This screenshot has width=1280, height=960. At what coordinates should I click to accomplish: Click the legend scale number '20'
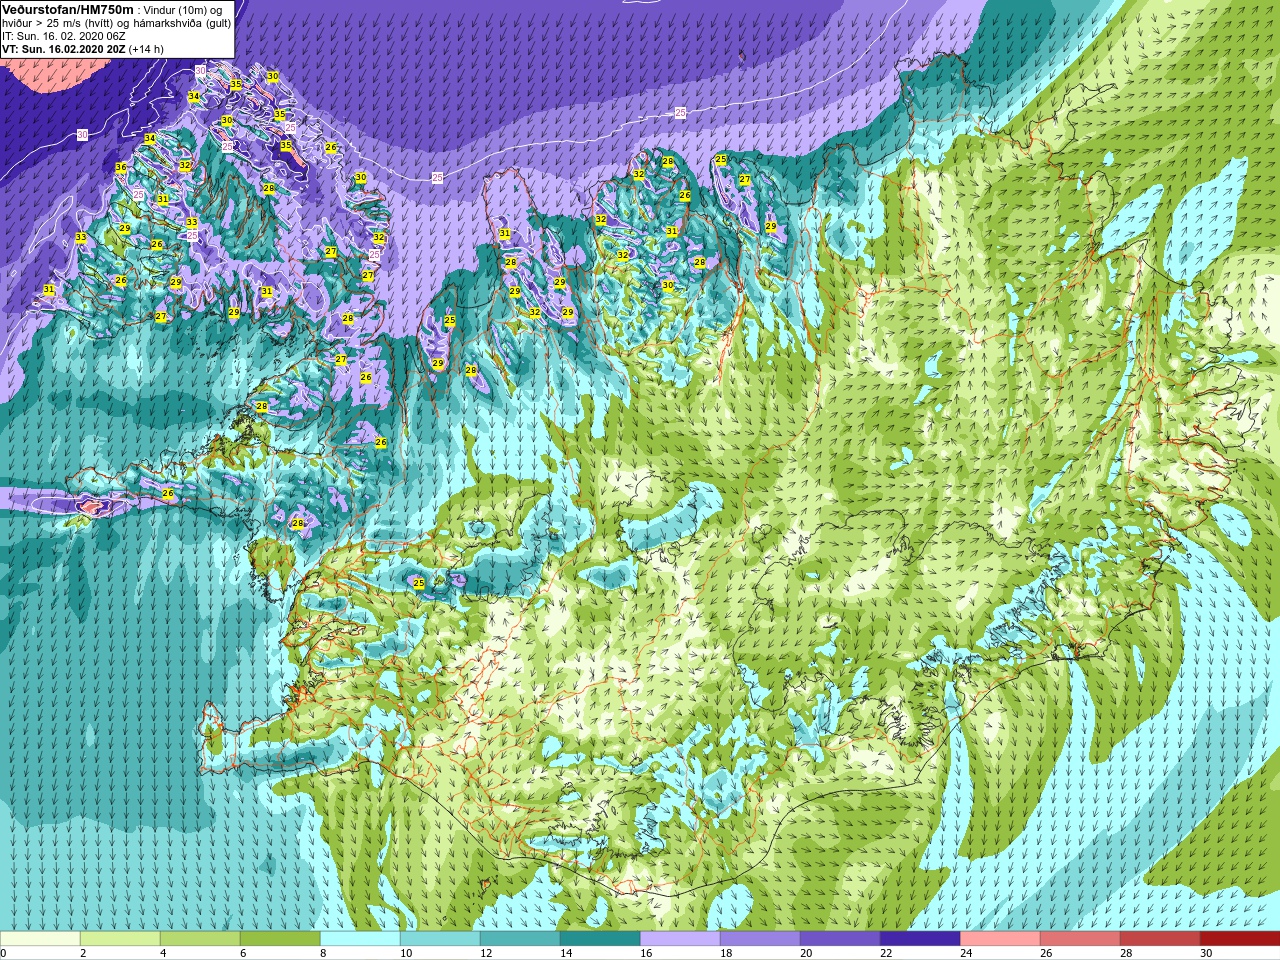[806, 953]
